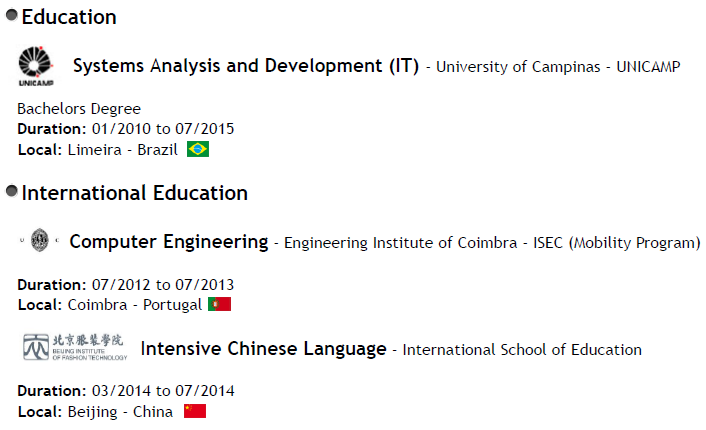Select the Education section heading

[x=69, y=17]
